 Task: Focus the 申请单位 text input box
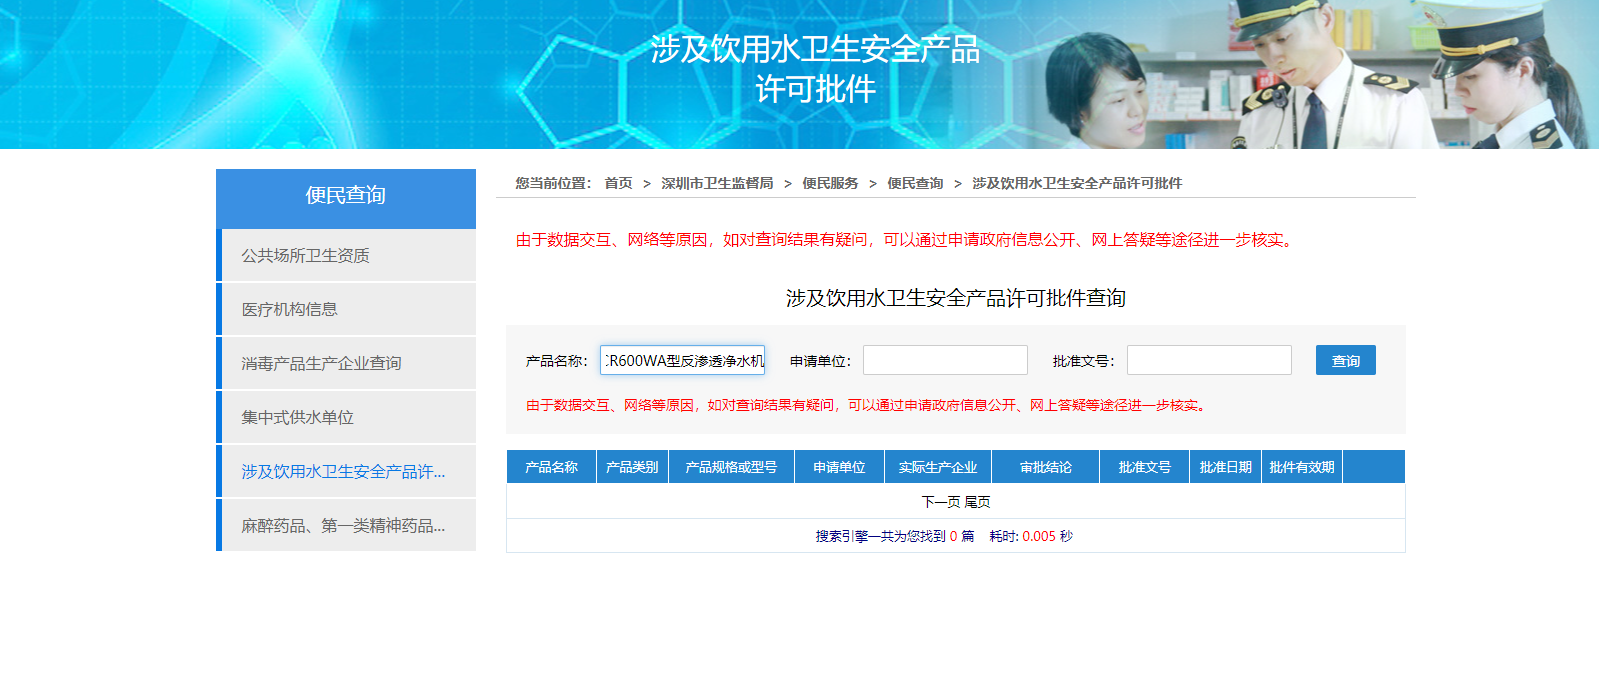(x=945, y=361)
